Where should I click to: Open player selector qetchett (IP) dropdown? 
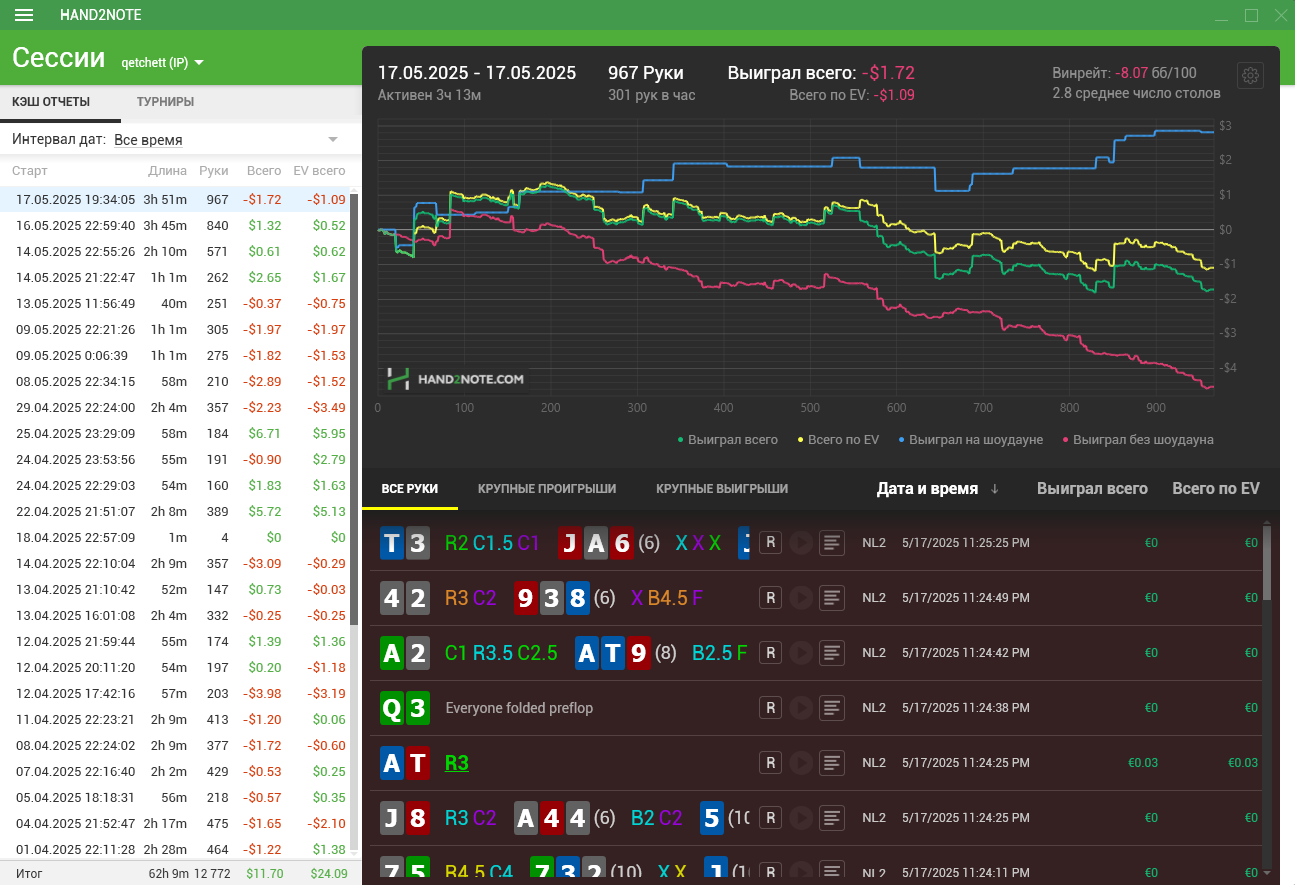(x=162, y=62)
